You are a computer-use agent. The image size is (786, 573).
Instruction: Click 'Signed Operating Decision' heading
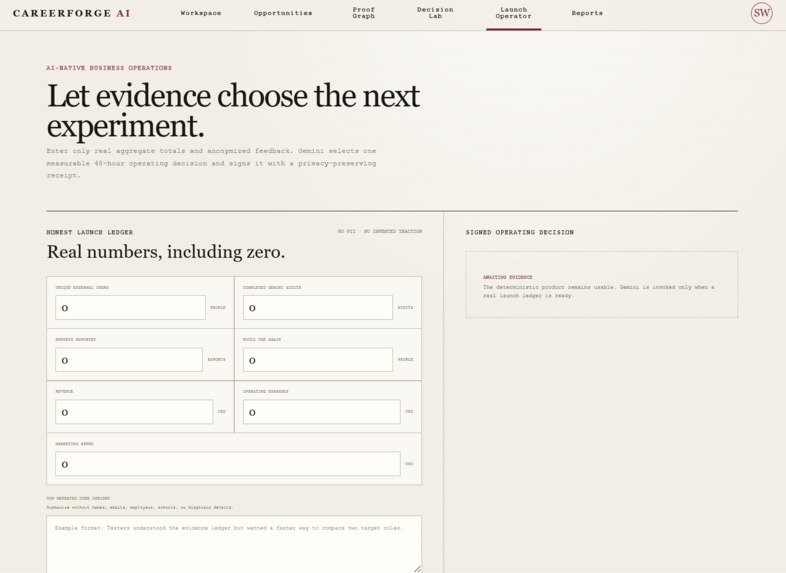[x=520, y=232]
